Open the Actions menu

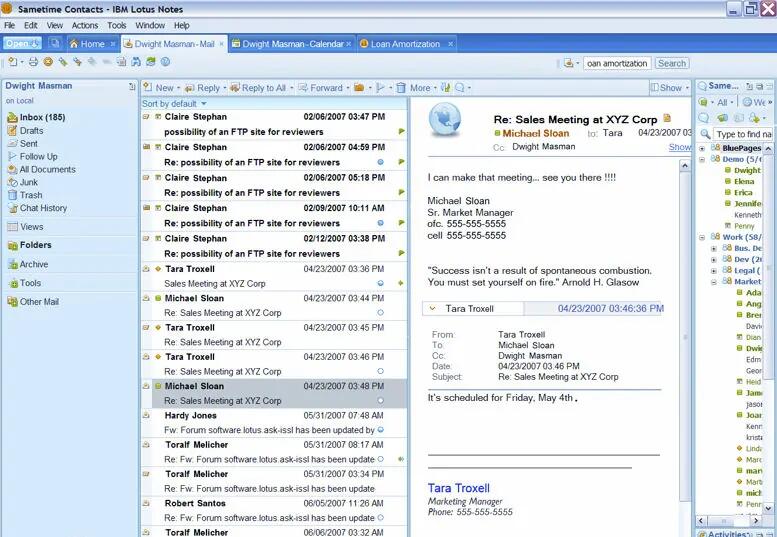85,25
